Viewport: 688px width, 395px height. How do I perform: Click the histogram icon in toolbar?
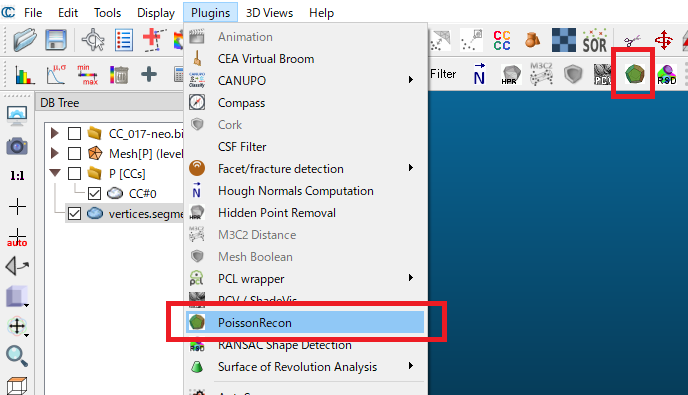point(24,74)
